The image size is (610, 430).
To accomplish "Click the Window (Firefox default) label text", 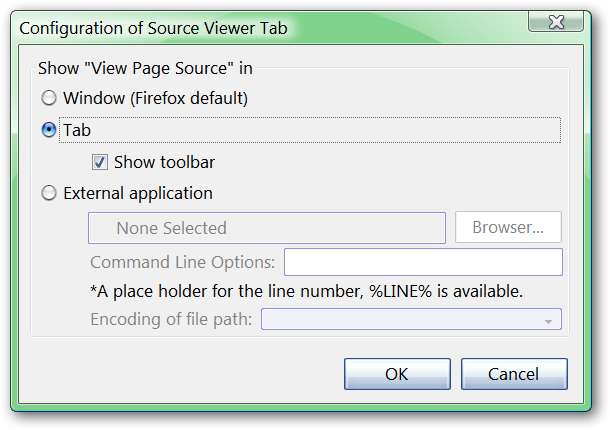I will (155, 99).
